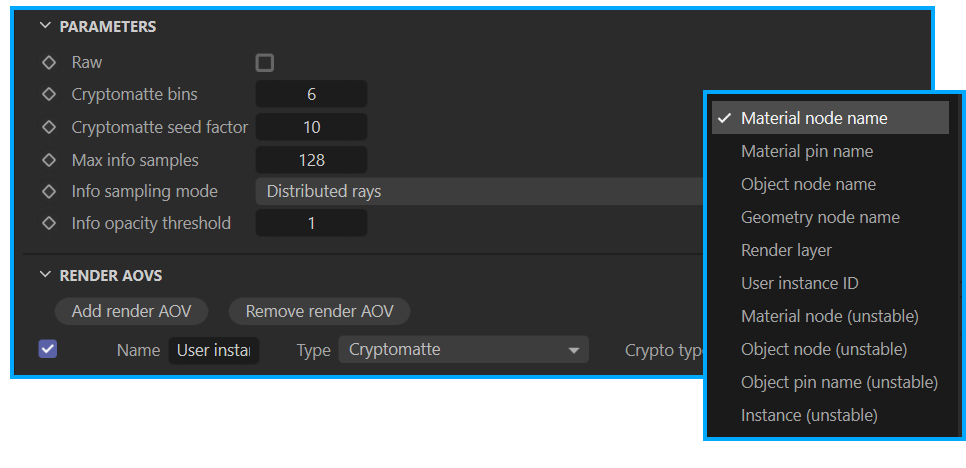The height and width of the screenshot is (468, 966).
Task: Collapse the Render AOVs section
Action: 46,275
